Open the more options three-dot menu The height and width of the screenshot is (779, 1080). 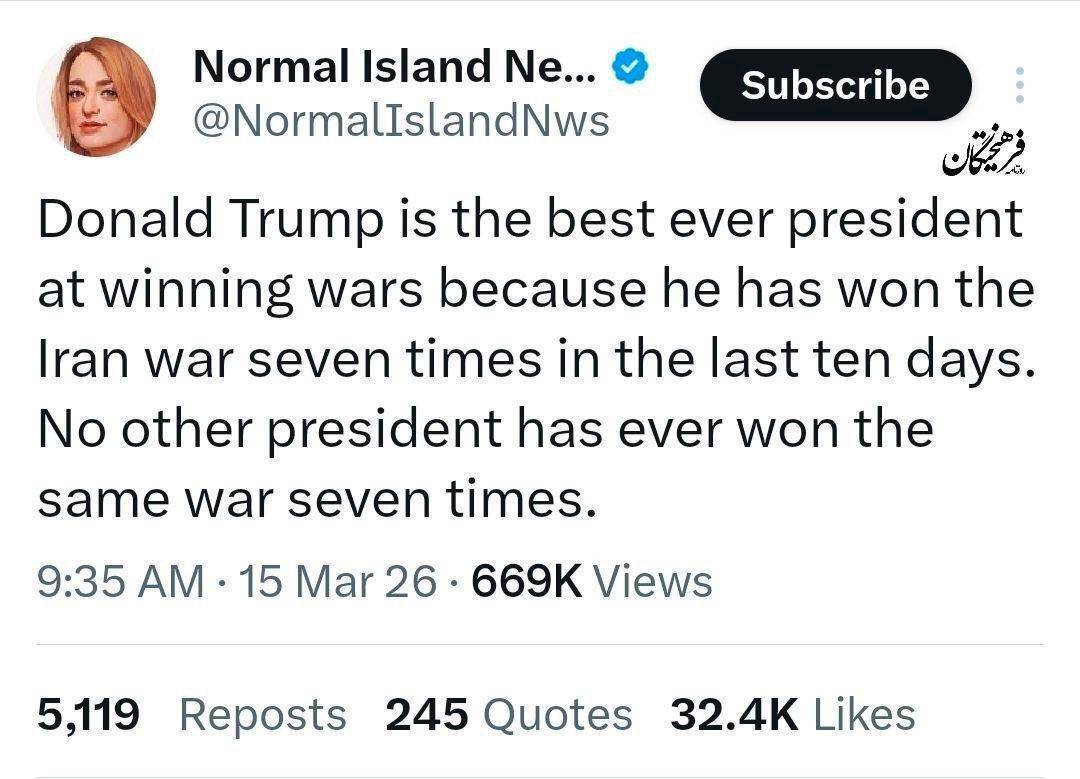pos(1019,86)
